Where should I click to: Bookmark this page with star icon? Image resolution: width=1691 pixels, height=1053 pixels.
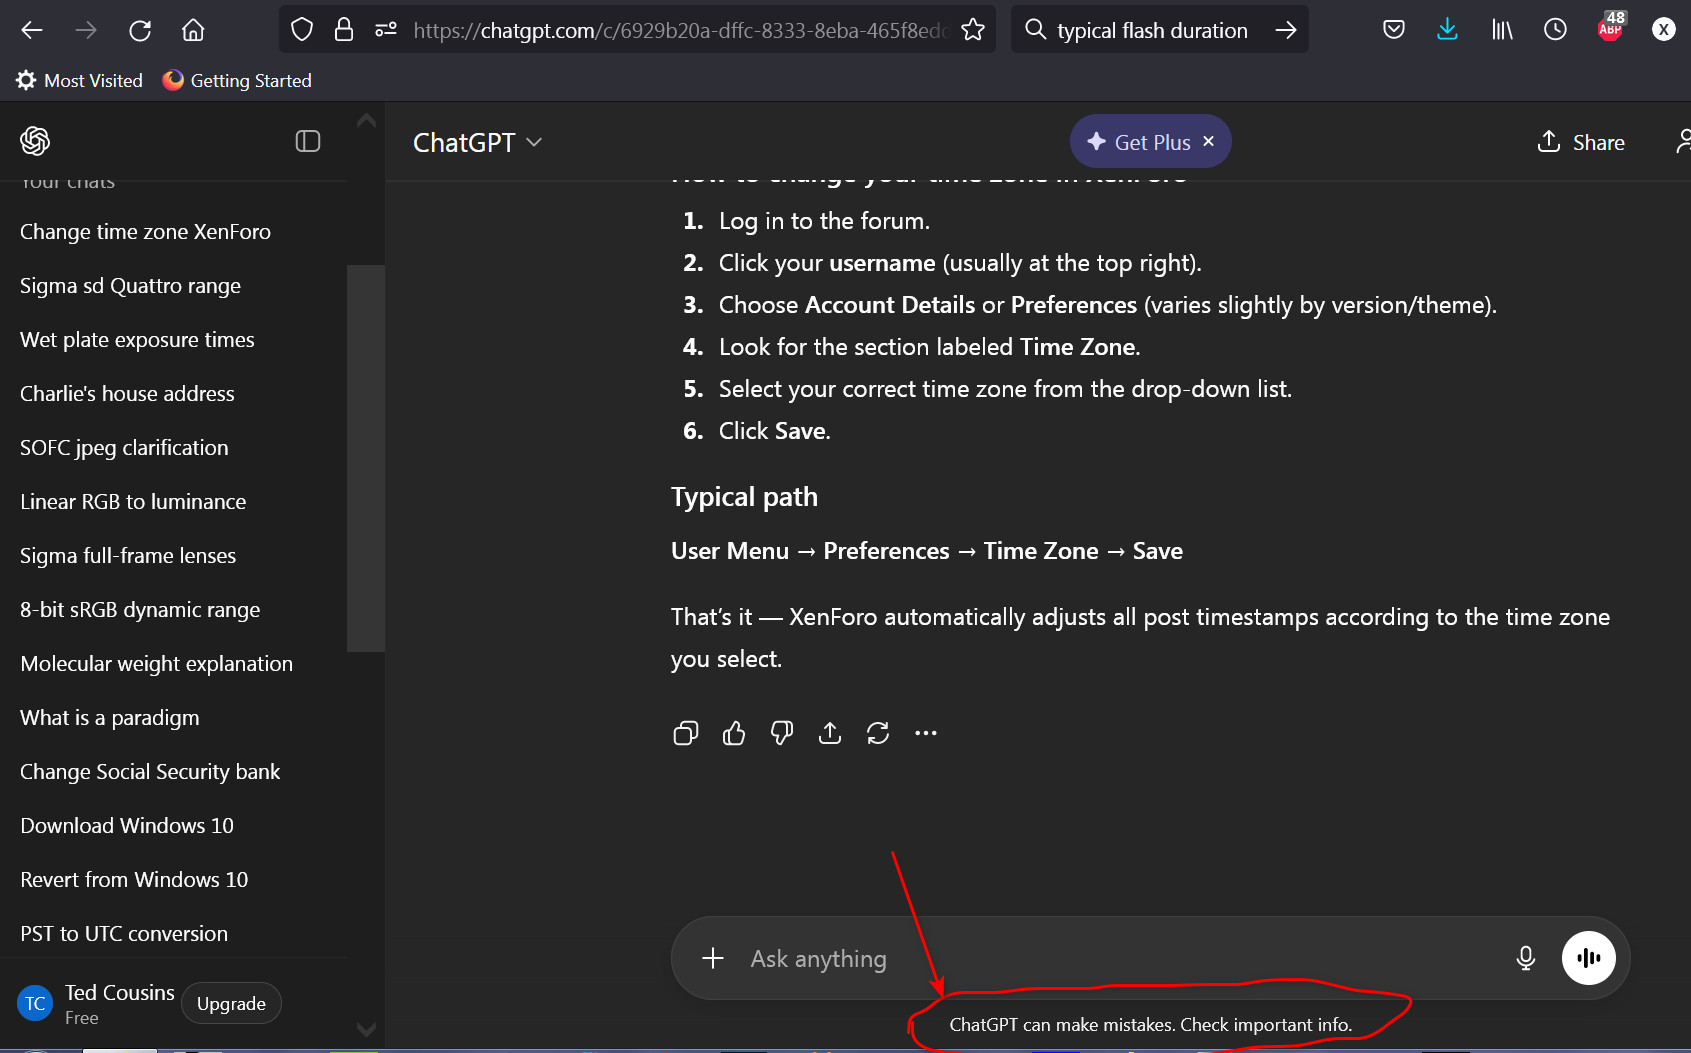973,30
